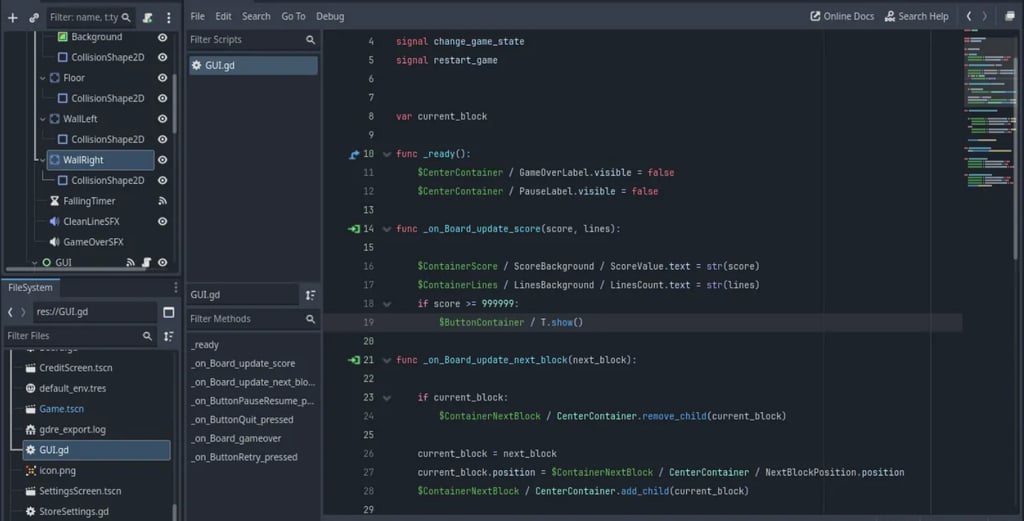
Task: Open the script icon on the GUI node row
Action: pyautogui.click(x=146, y=262)
